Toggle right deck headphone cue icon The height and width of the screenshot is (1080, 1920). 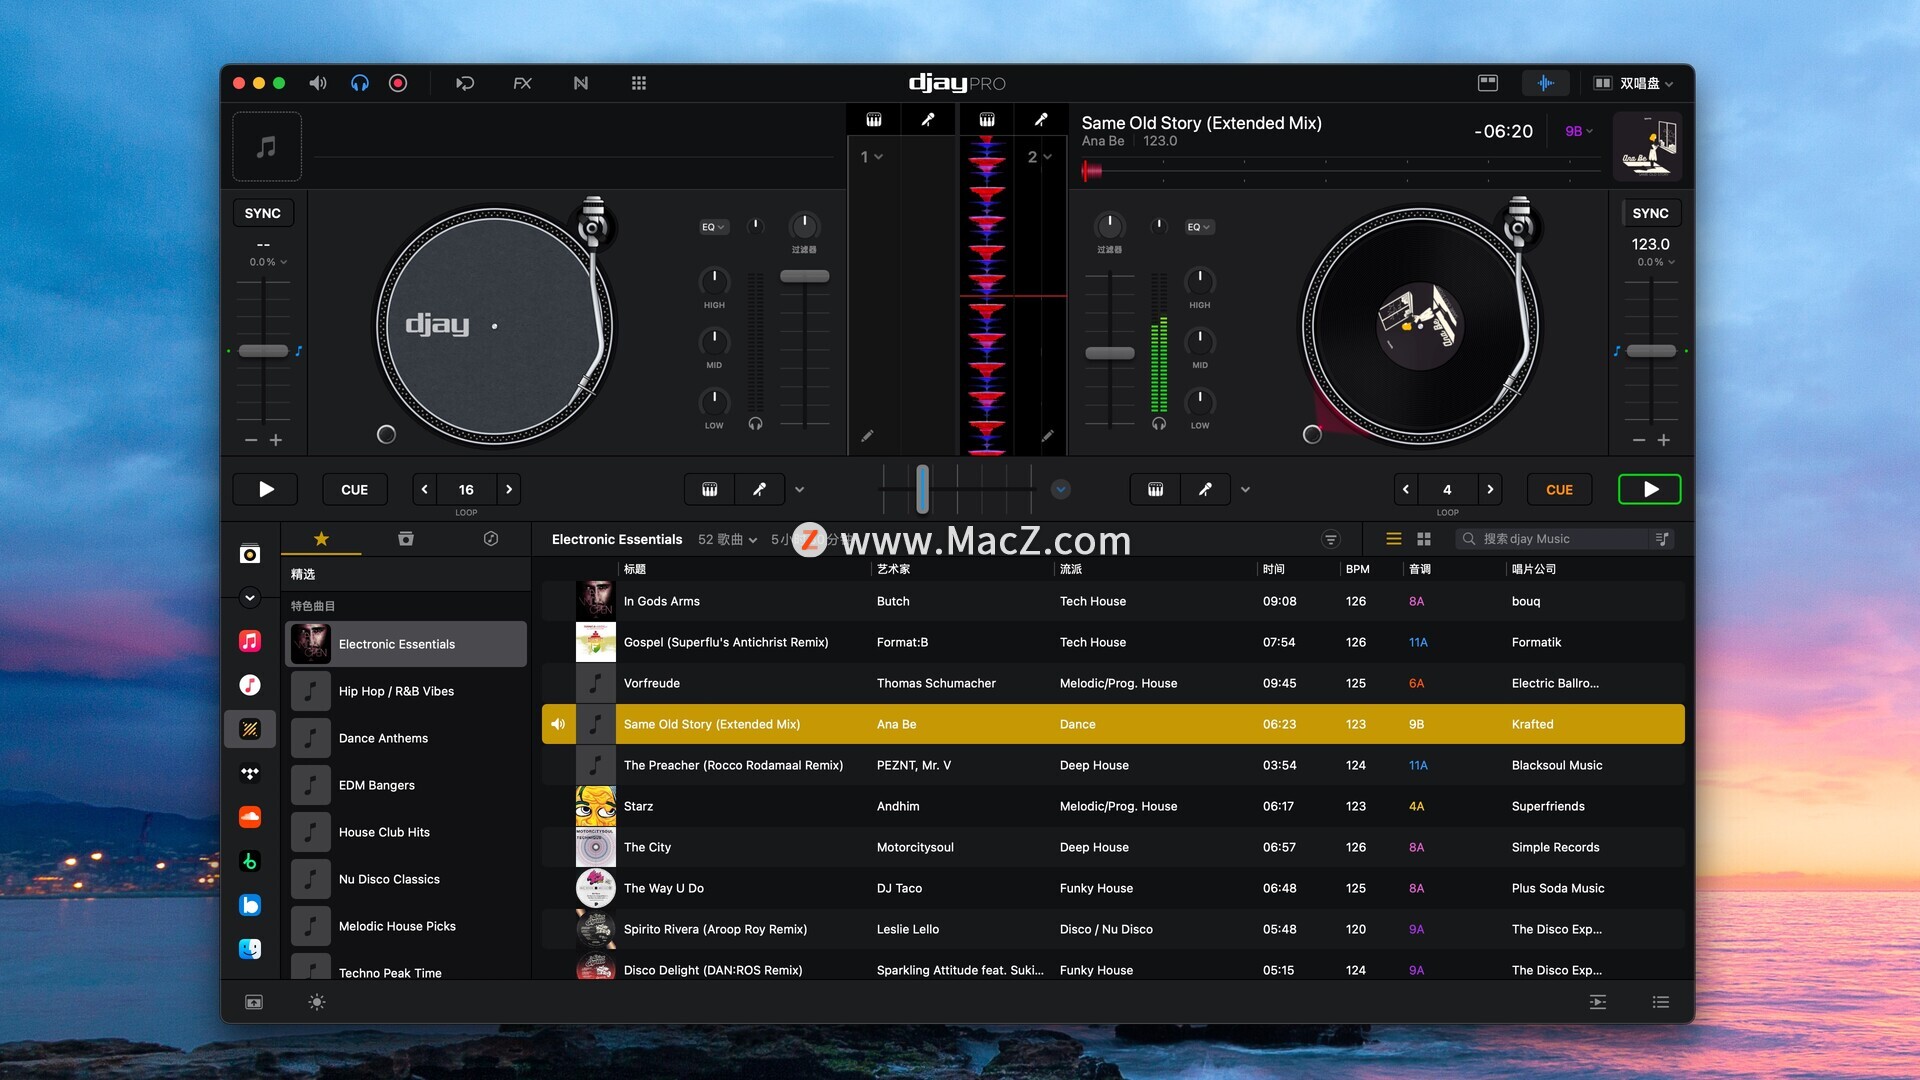pos(1158,424)
